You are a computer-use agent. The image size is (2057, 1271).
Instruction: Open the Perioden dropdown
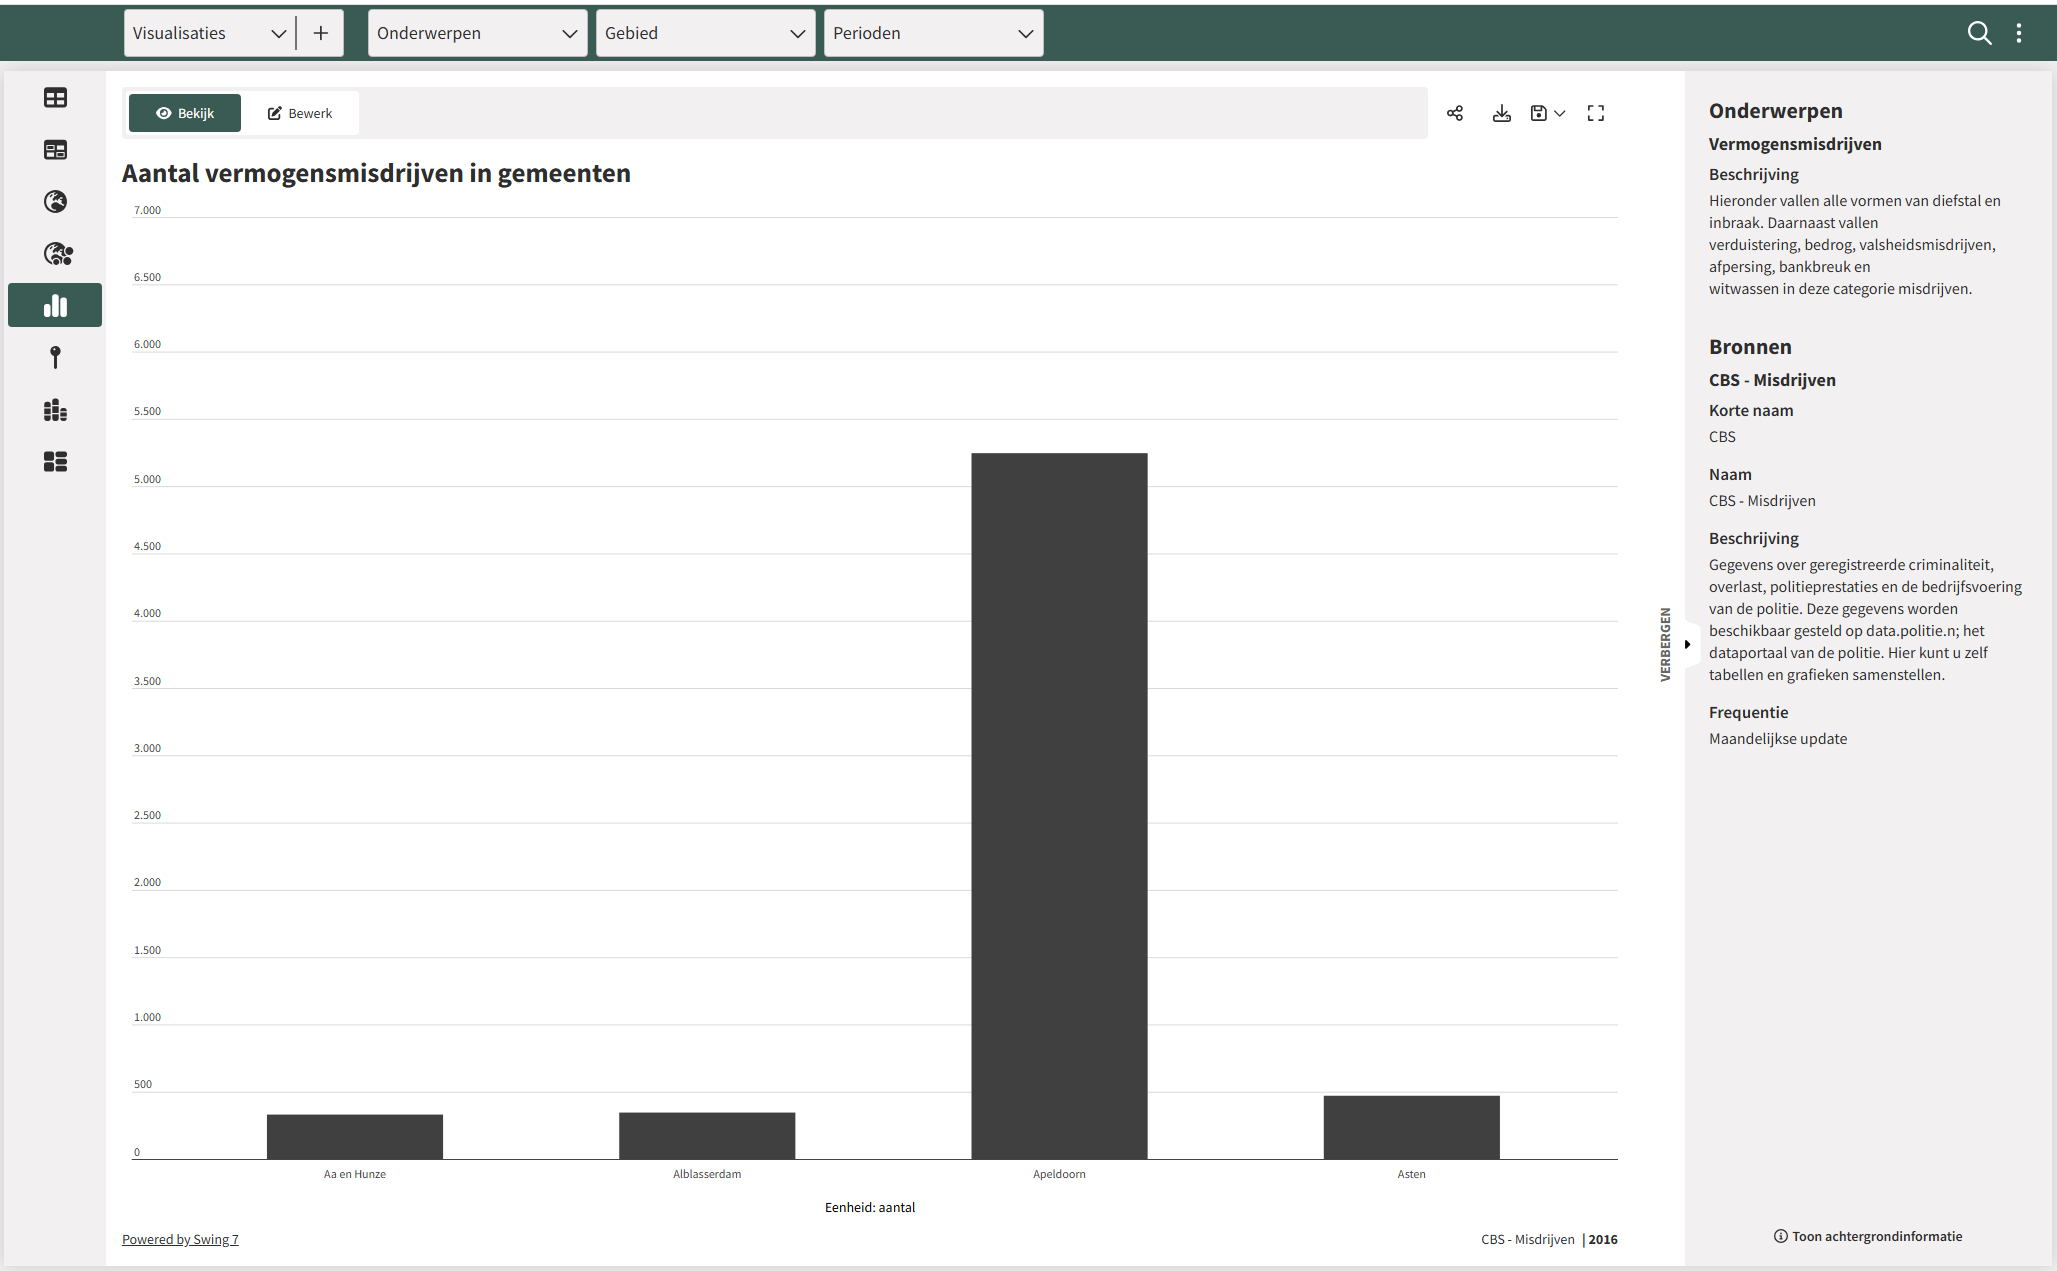(x=933, y=33)
